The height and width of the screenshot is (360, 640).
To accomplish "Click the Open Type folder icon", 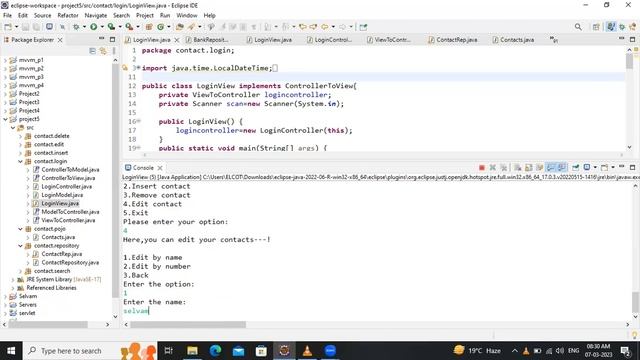I will click(180, 27).
